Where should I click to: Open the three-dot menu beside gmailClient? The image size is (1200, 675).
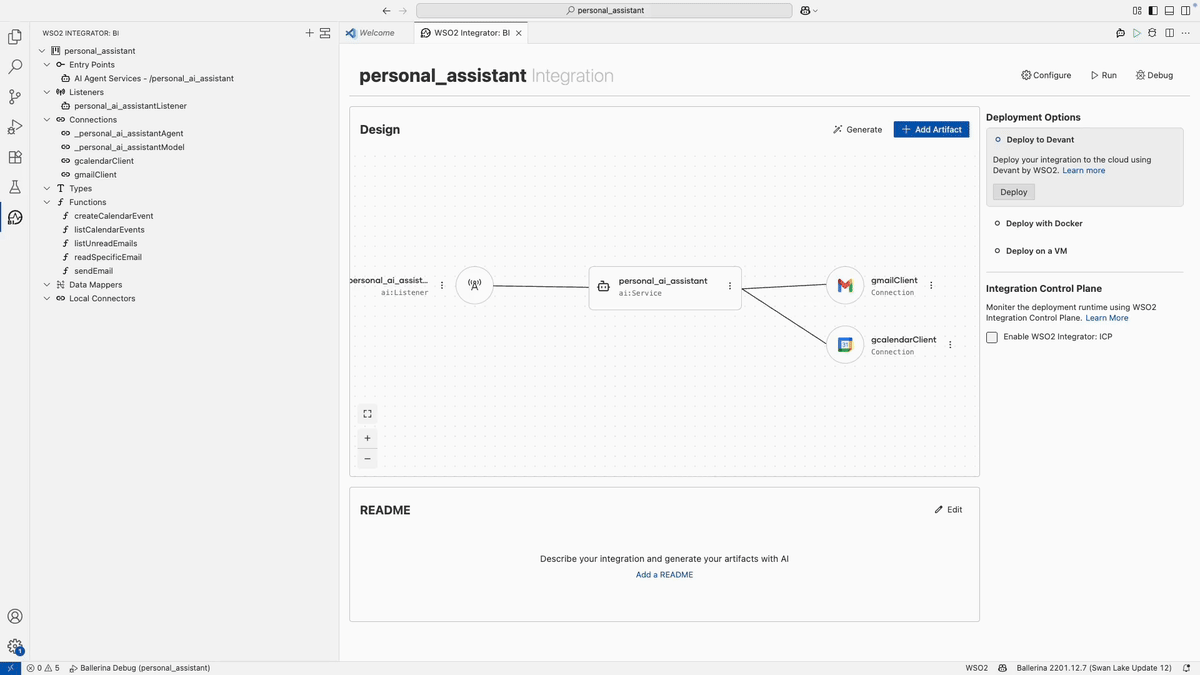[931, 285]
